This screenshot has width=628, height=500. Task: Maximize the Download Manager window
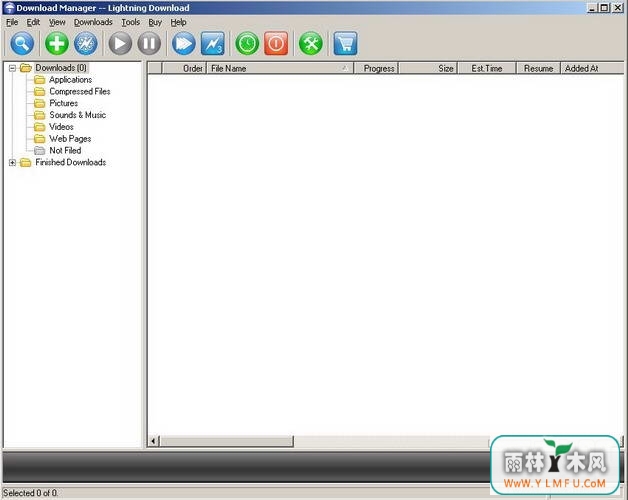[604, 8]
